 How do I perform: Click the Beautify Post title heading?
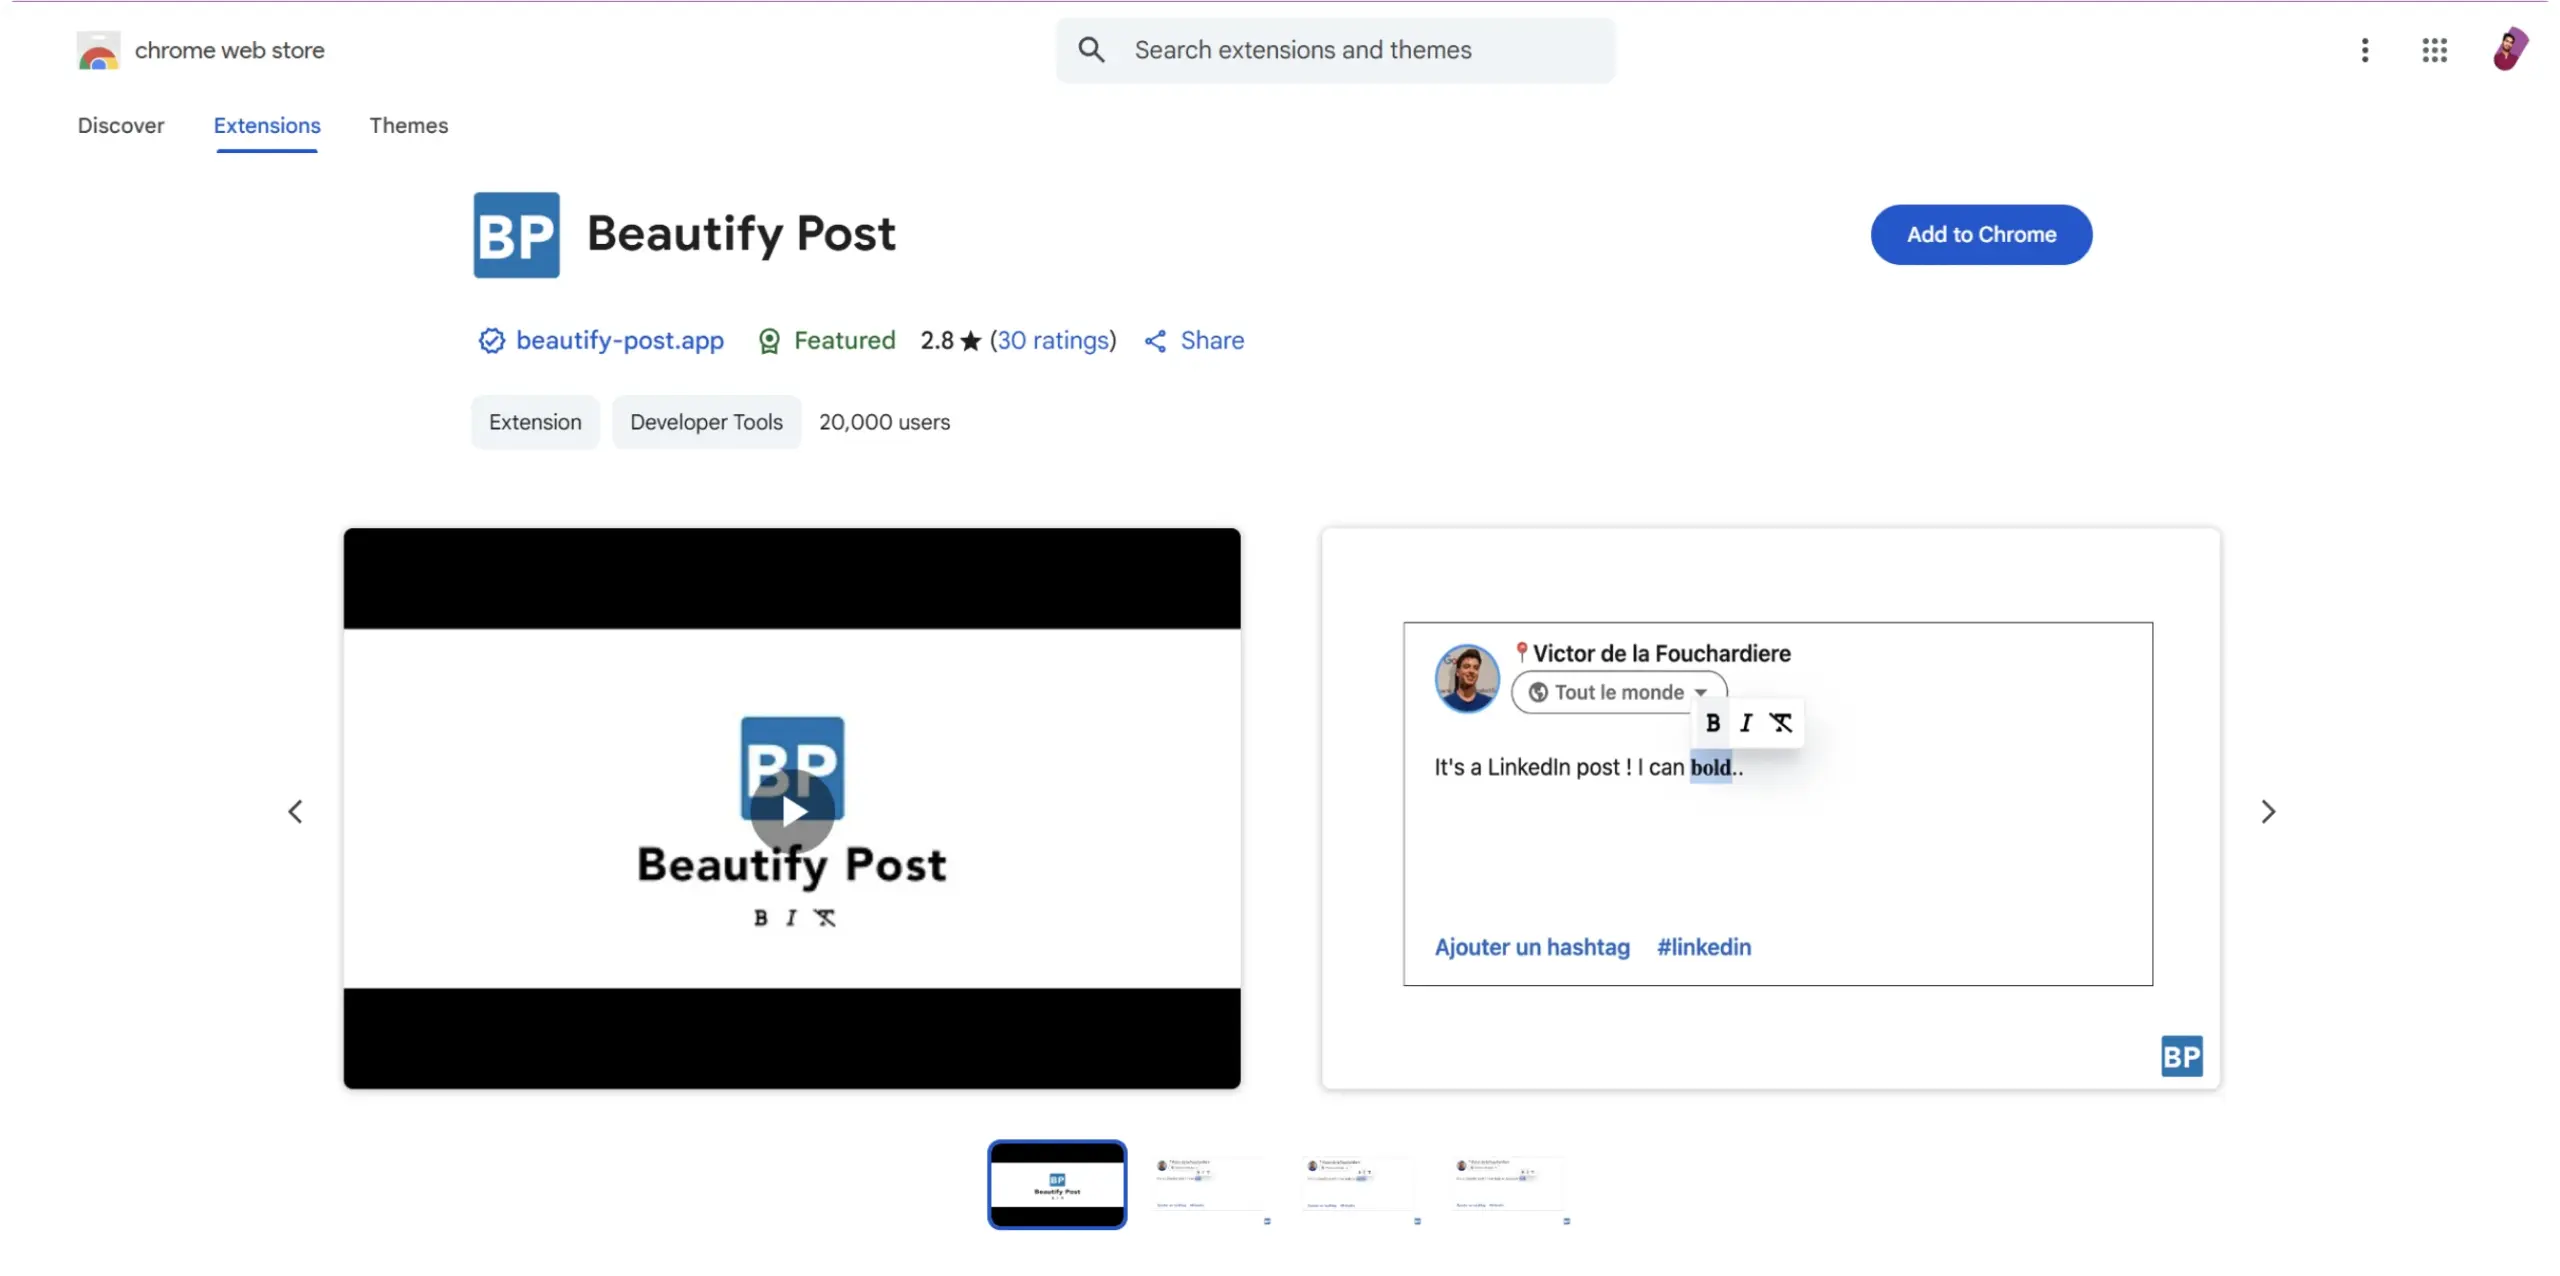point(741,234)
